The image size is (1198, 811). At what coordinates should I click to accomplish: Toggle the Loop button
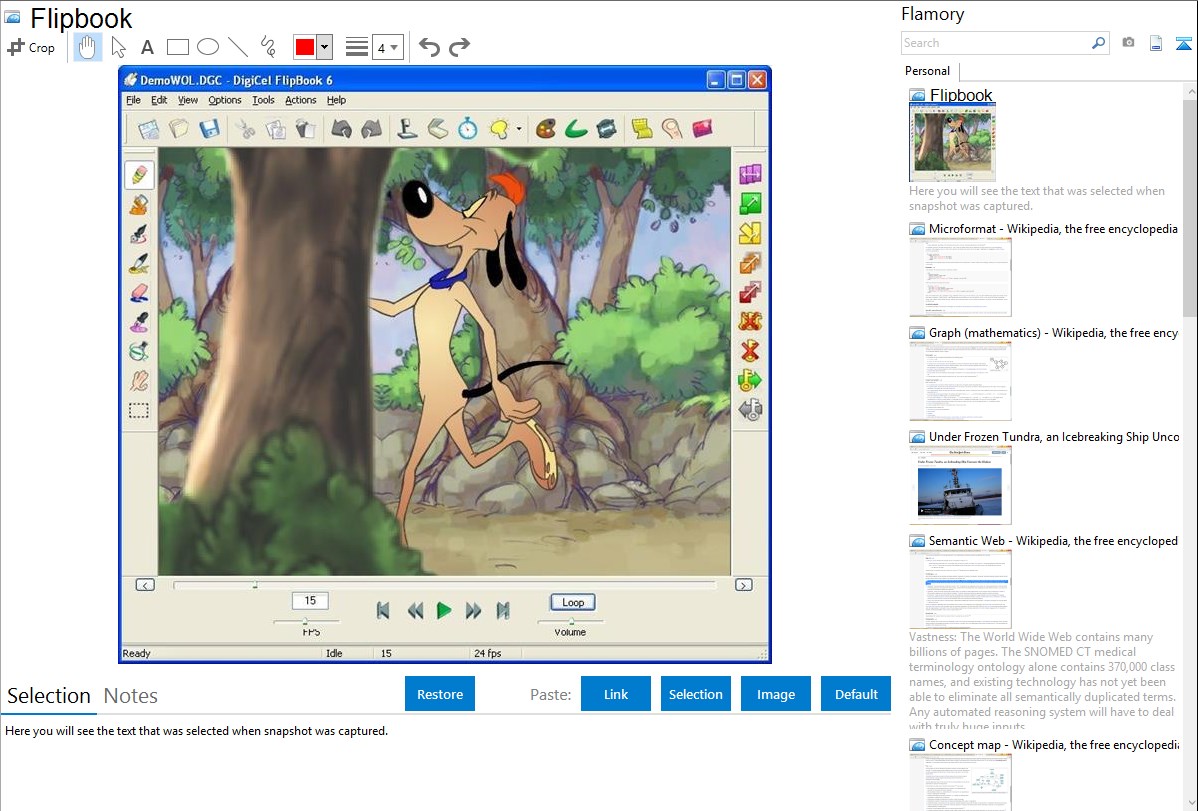coord(573,602)
